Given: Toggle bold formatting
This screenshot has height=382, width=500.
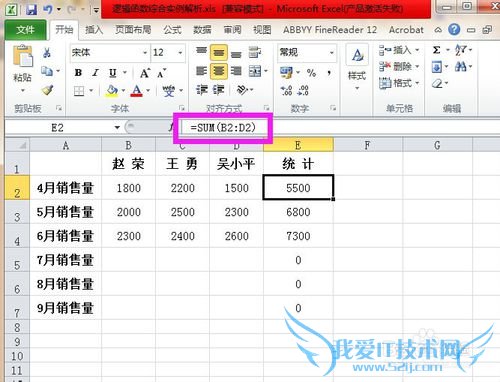Looking at the screenshot, I should pos(78,73).
